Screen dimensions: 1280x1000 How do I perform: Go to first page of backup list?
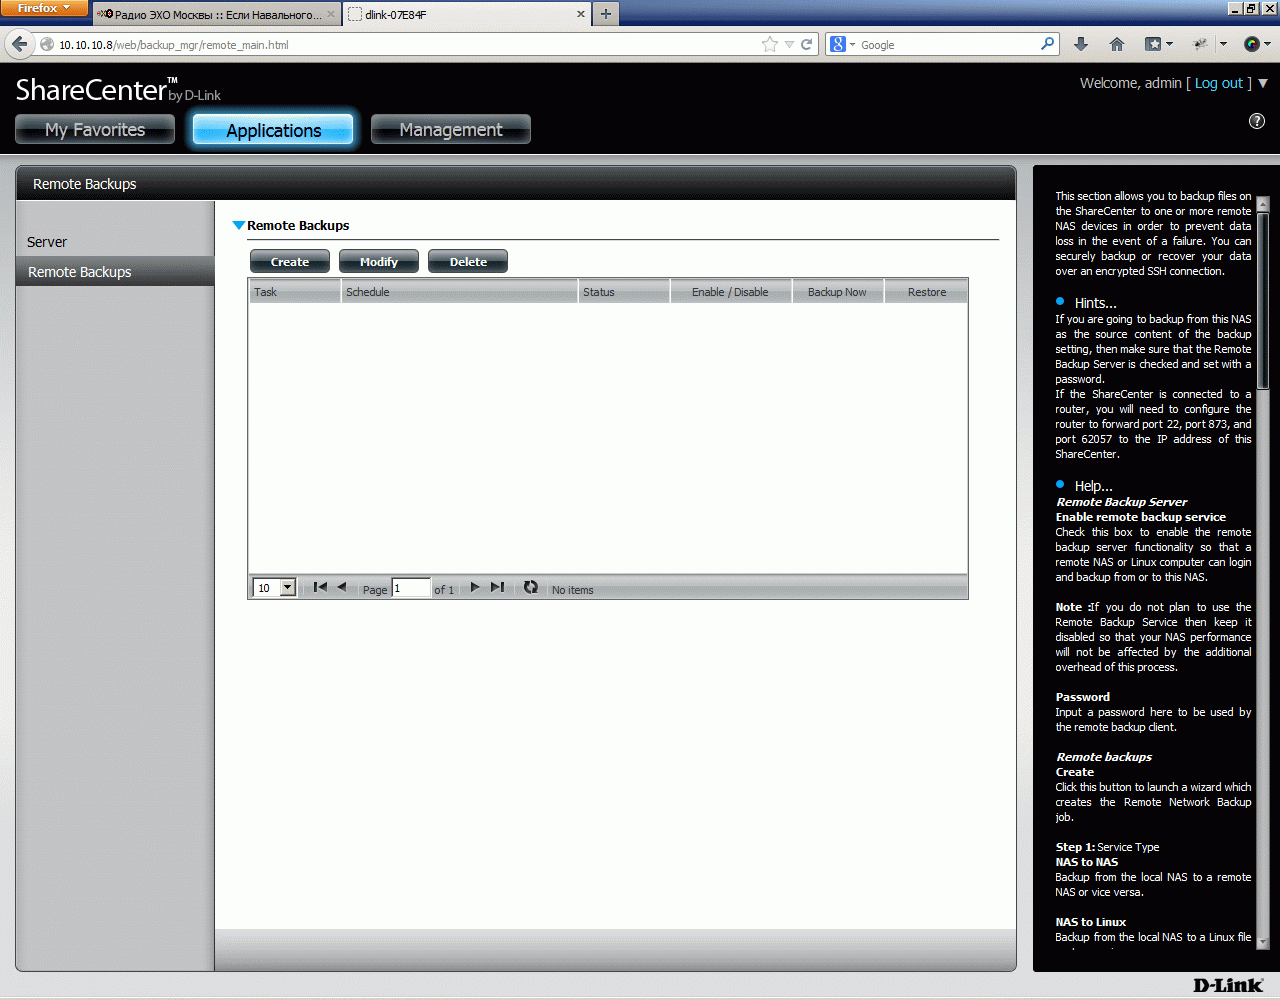pyautogui.click(x=320, y=588)
